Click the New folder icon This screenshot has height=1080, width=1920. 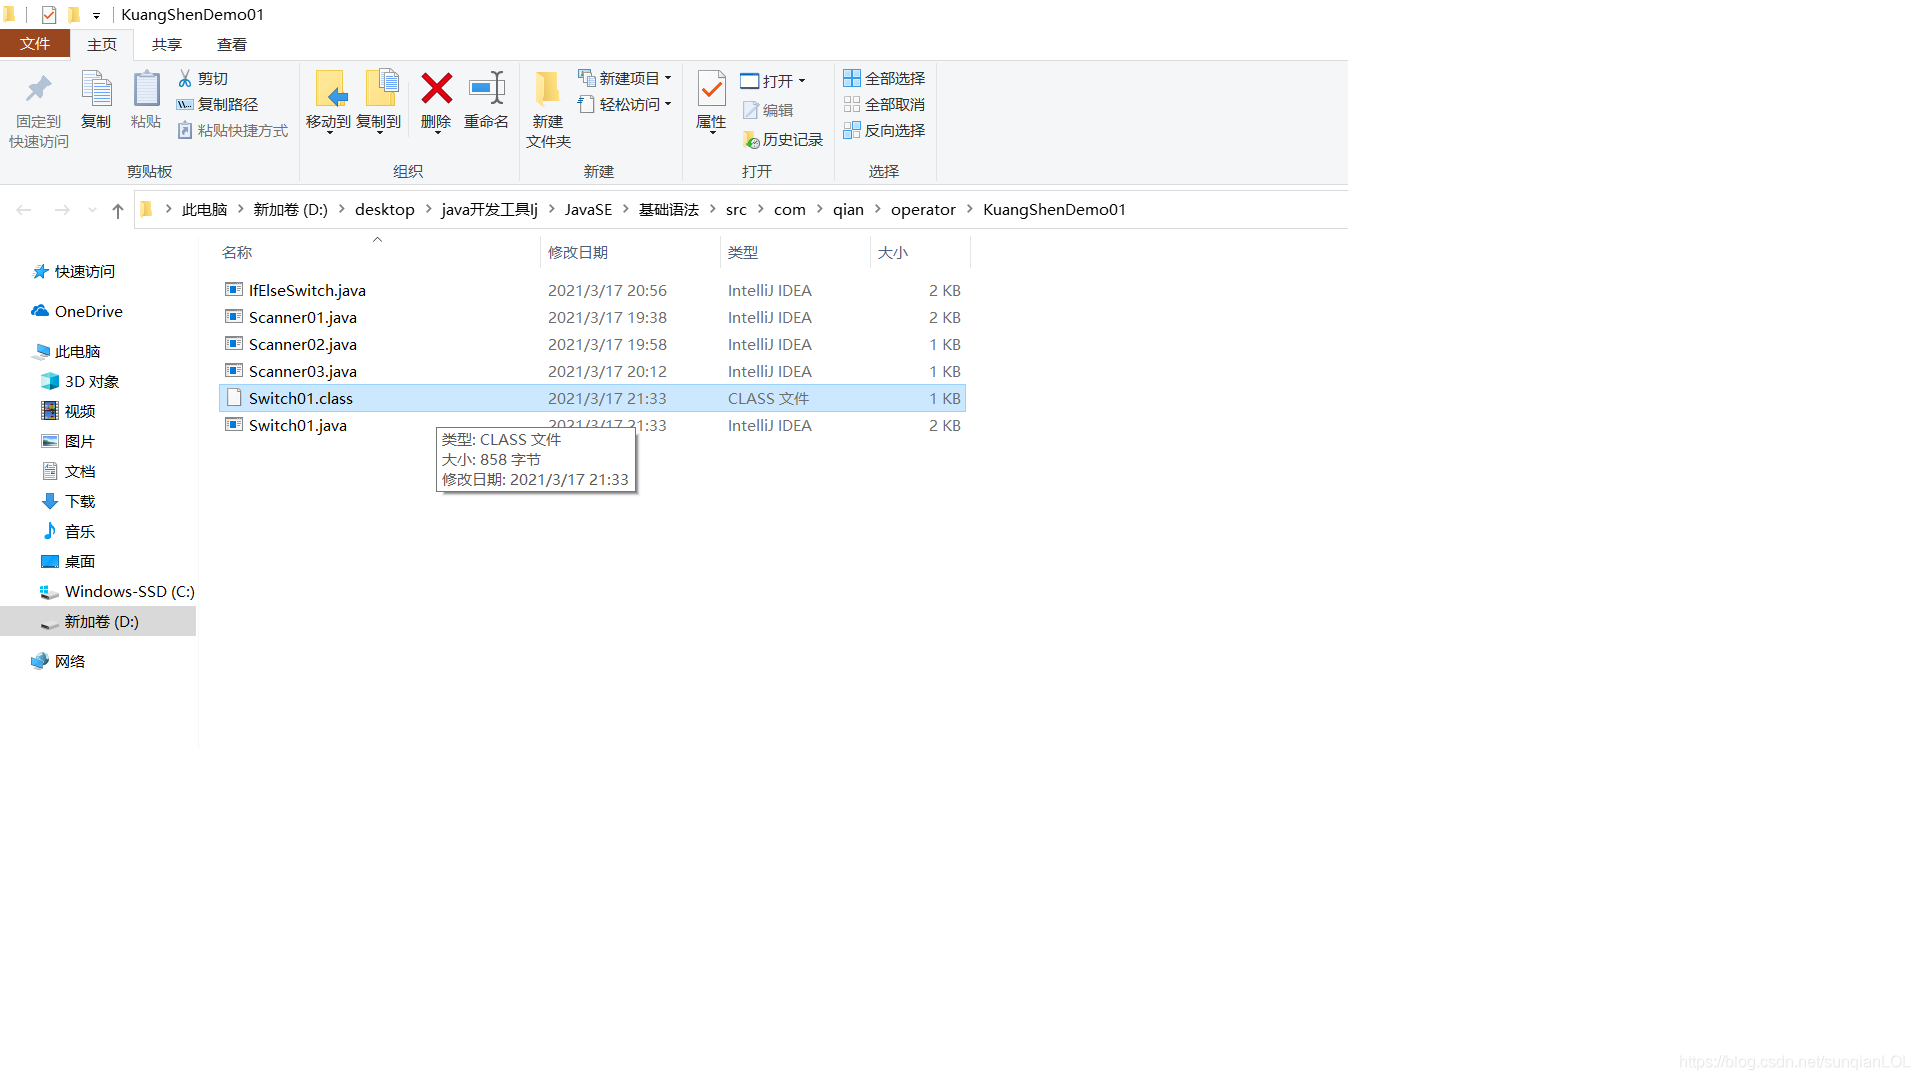tap(547, 89)
